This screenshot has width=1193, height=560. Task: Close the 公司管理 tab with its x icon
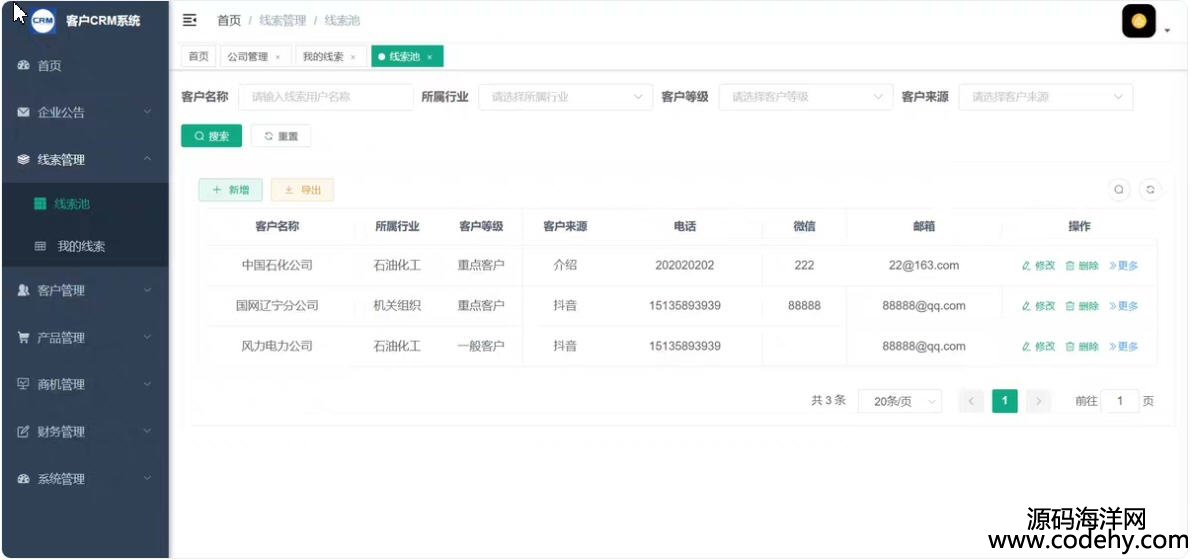tap(278, 57)
